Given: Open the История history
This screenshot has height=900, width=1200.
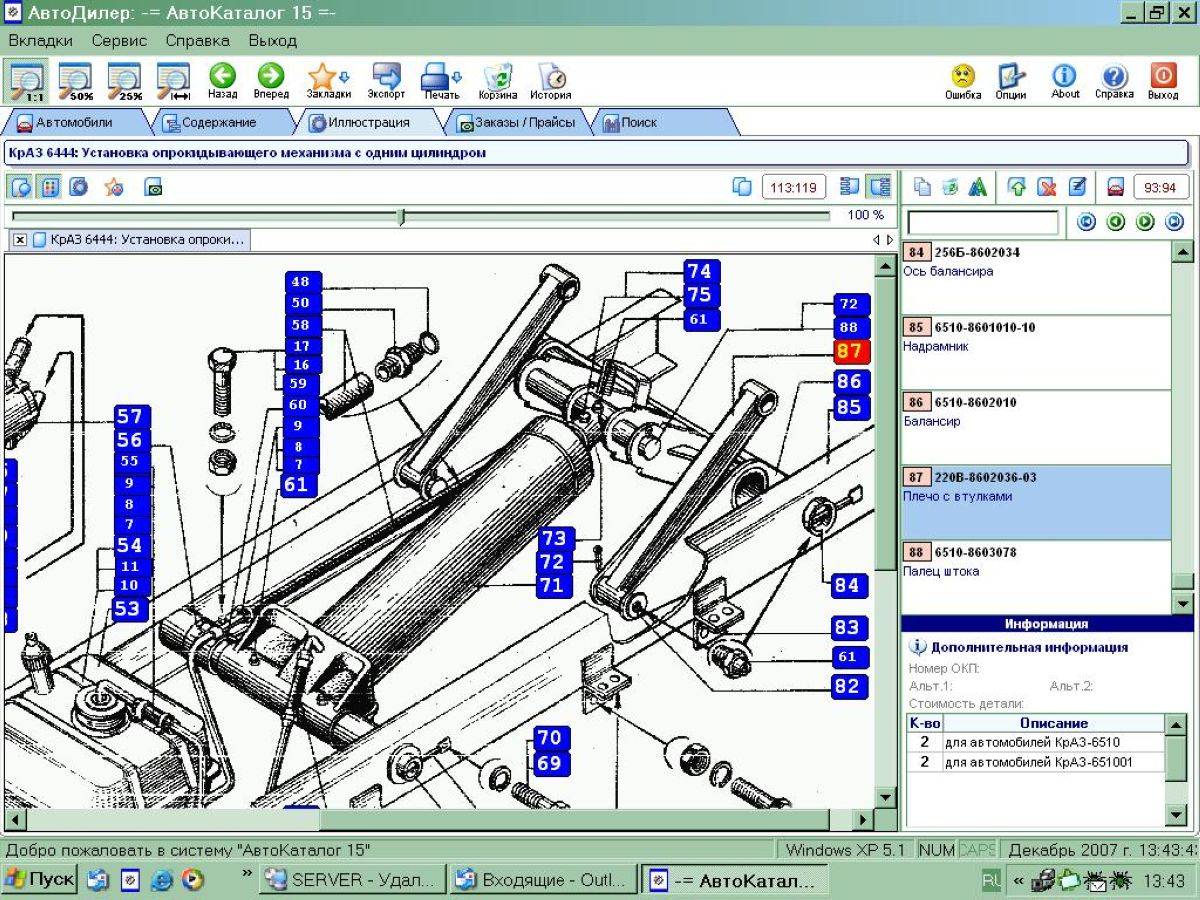Looking at the screenshot, I should coord(551,81).
